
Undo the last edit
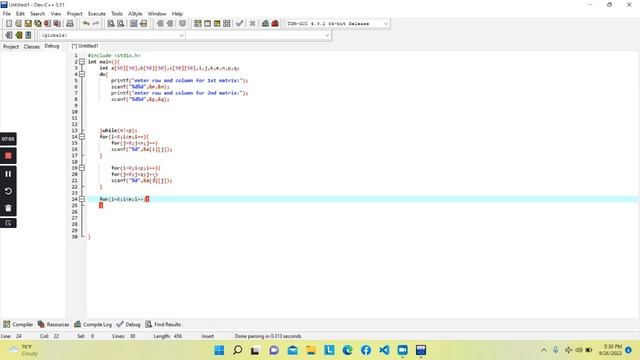tap(86, 24)
